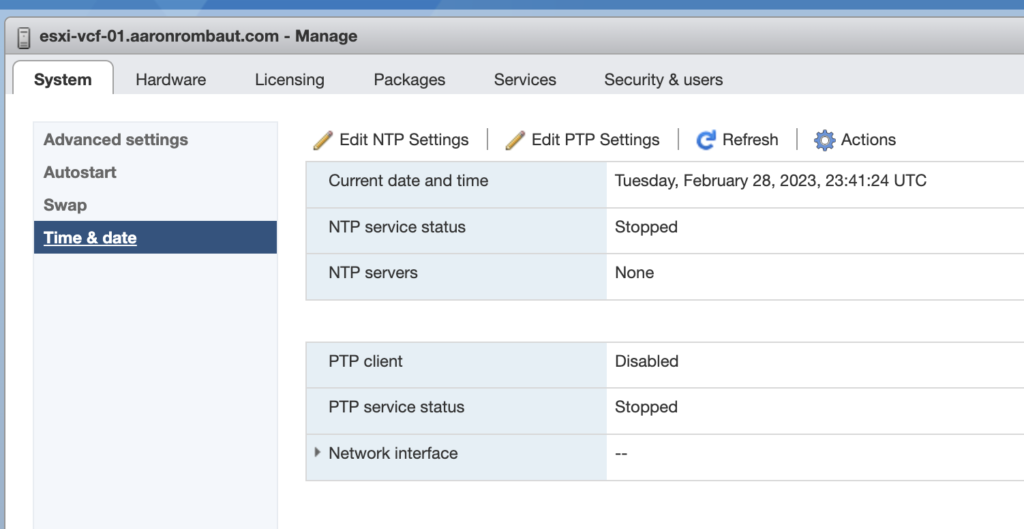1024x529 pixels.
Task: Open Advanced settings in the sidebar
Action: pos(116,140)
